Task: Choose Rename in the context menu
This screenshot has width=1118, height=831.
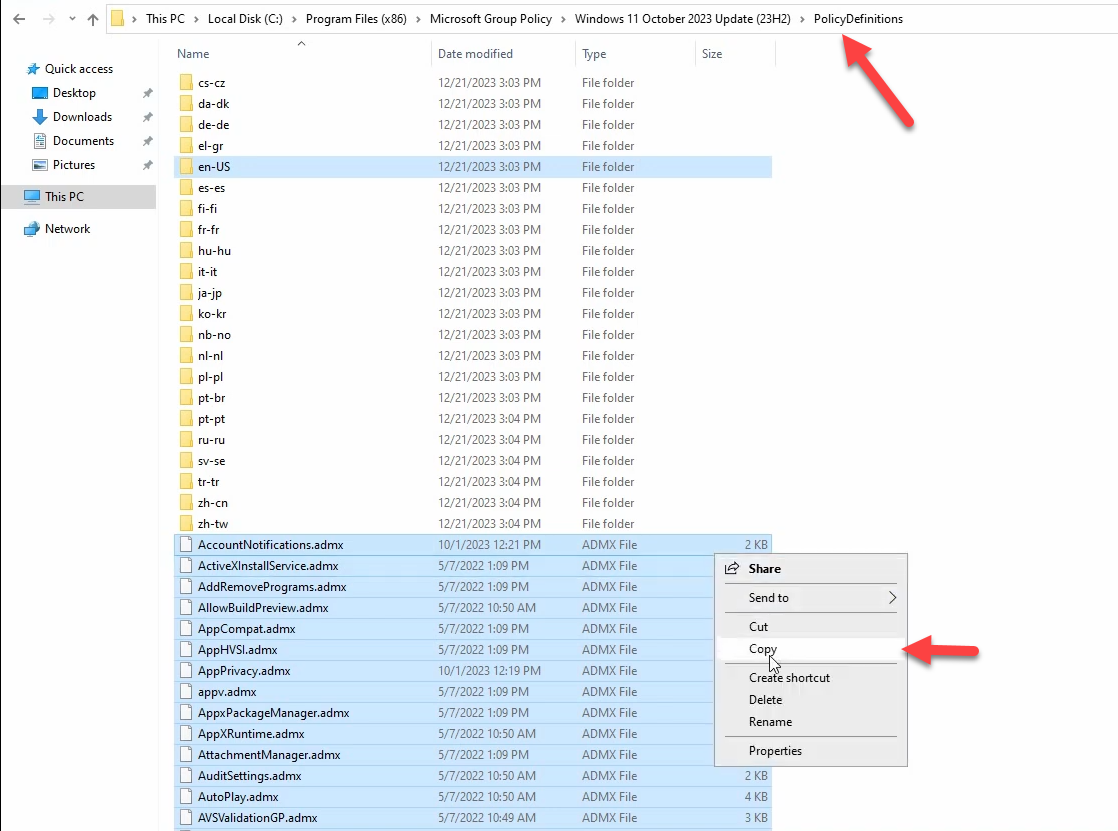Action: pos(811,722)
